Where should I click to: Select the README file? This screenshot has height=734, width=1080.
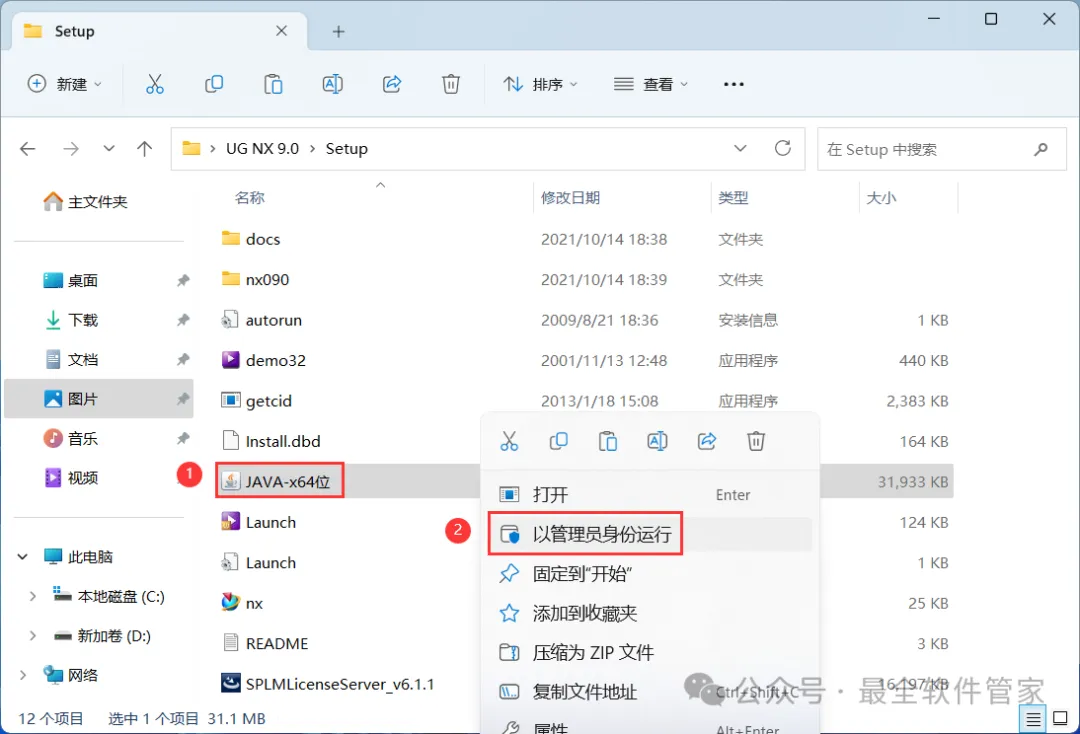265,643
